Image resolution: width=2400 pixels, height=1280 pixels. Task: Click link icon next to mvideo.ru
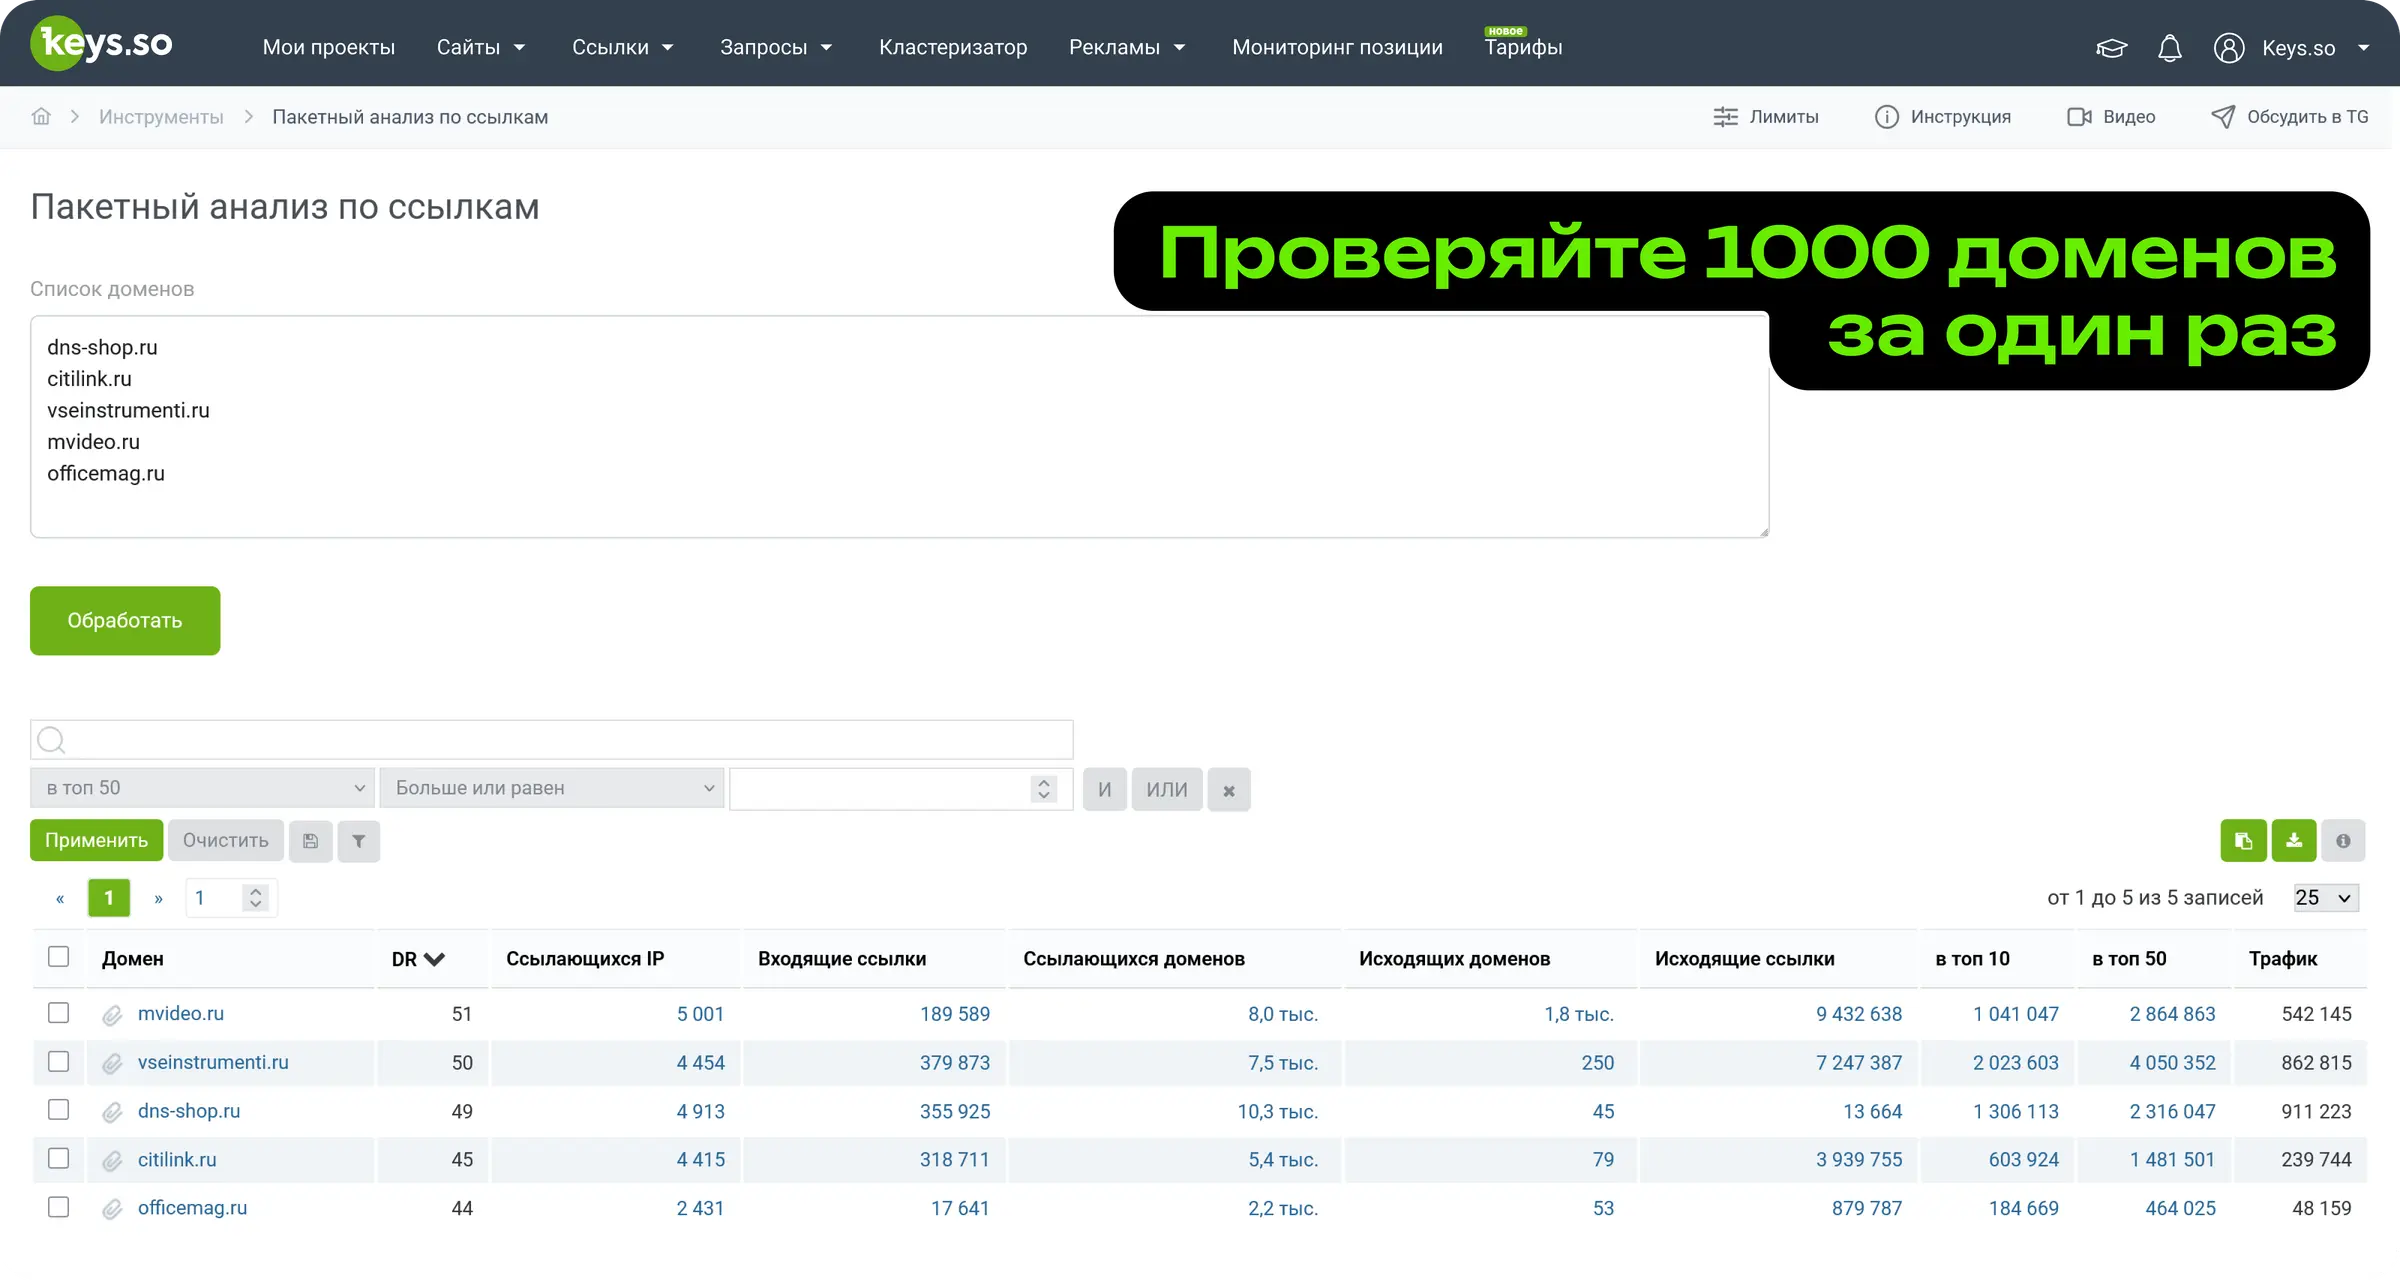pyautogui.click(x=112, y=1015)
